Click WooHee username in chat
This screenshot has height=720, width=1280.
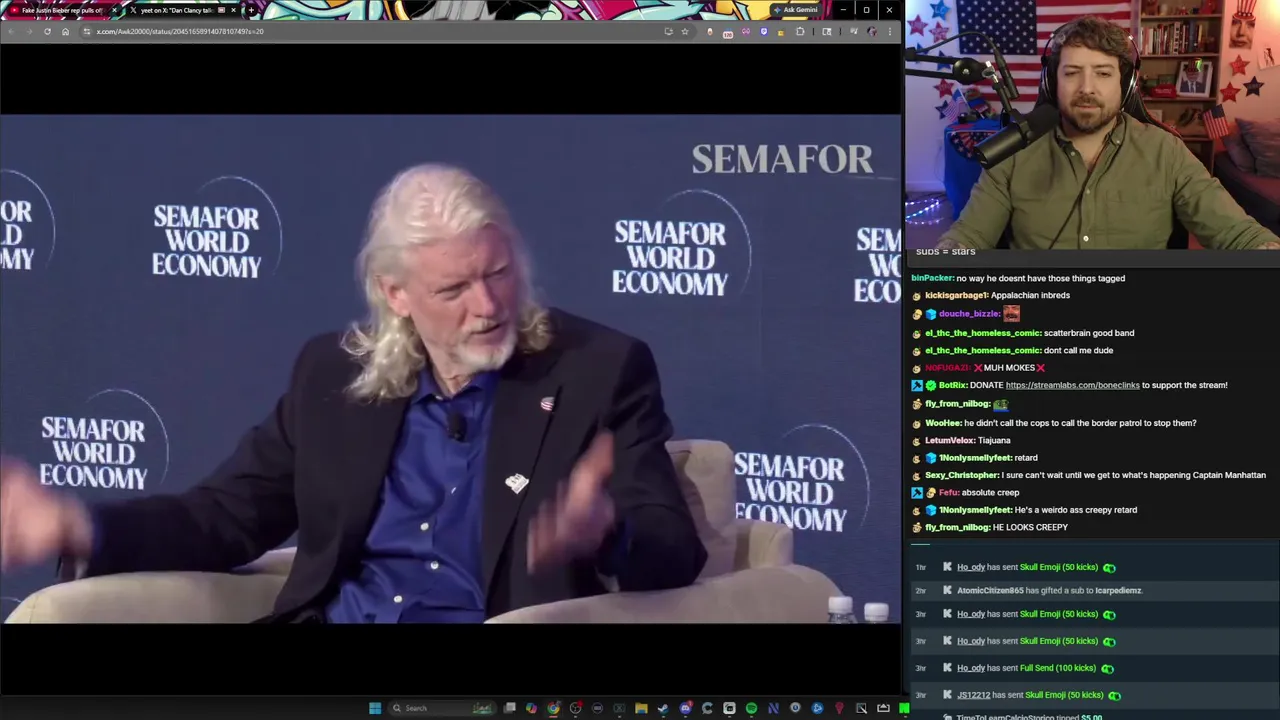coord(943,423)
